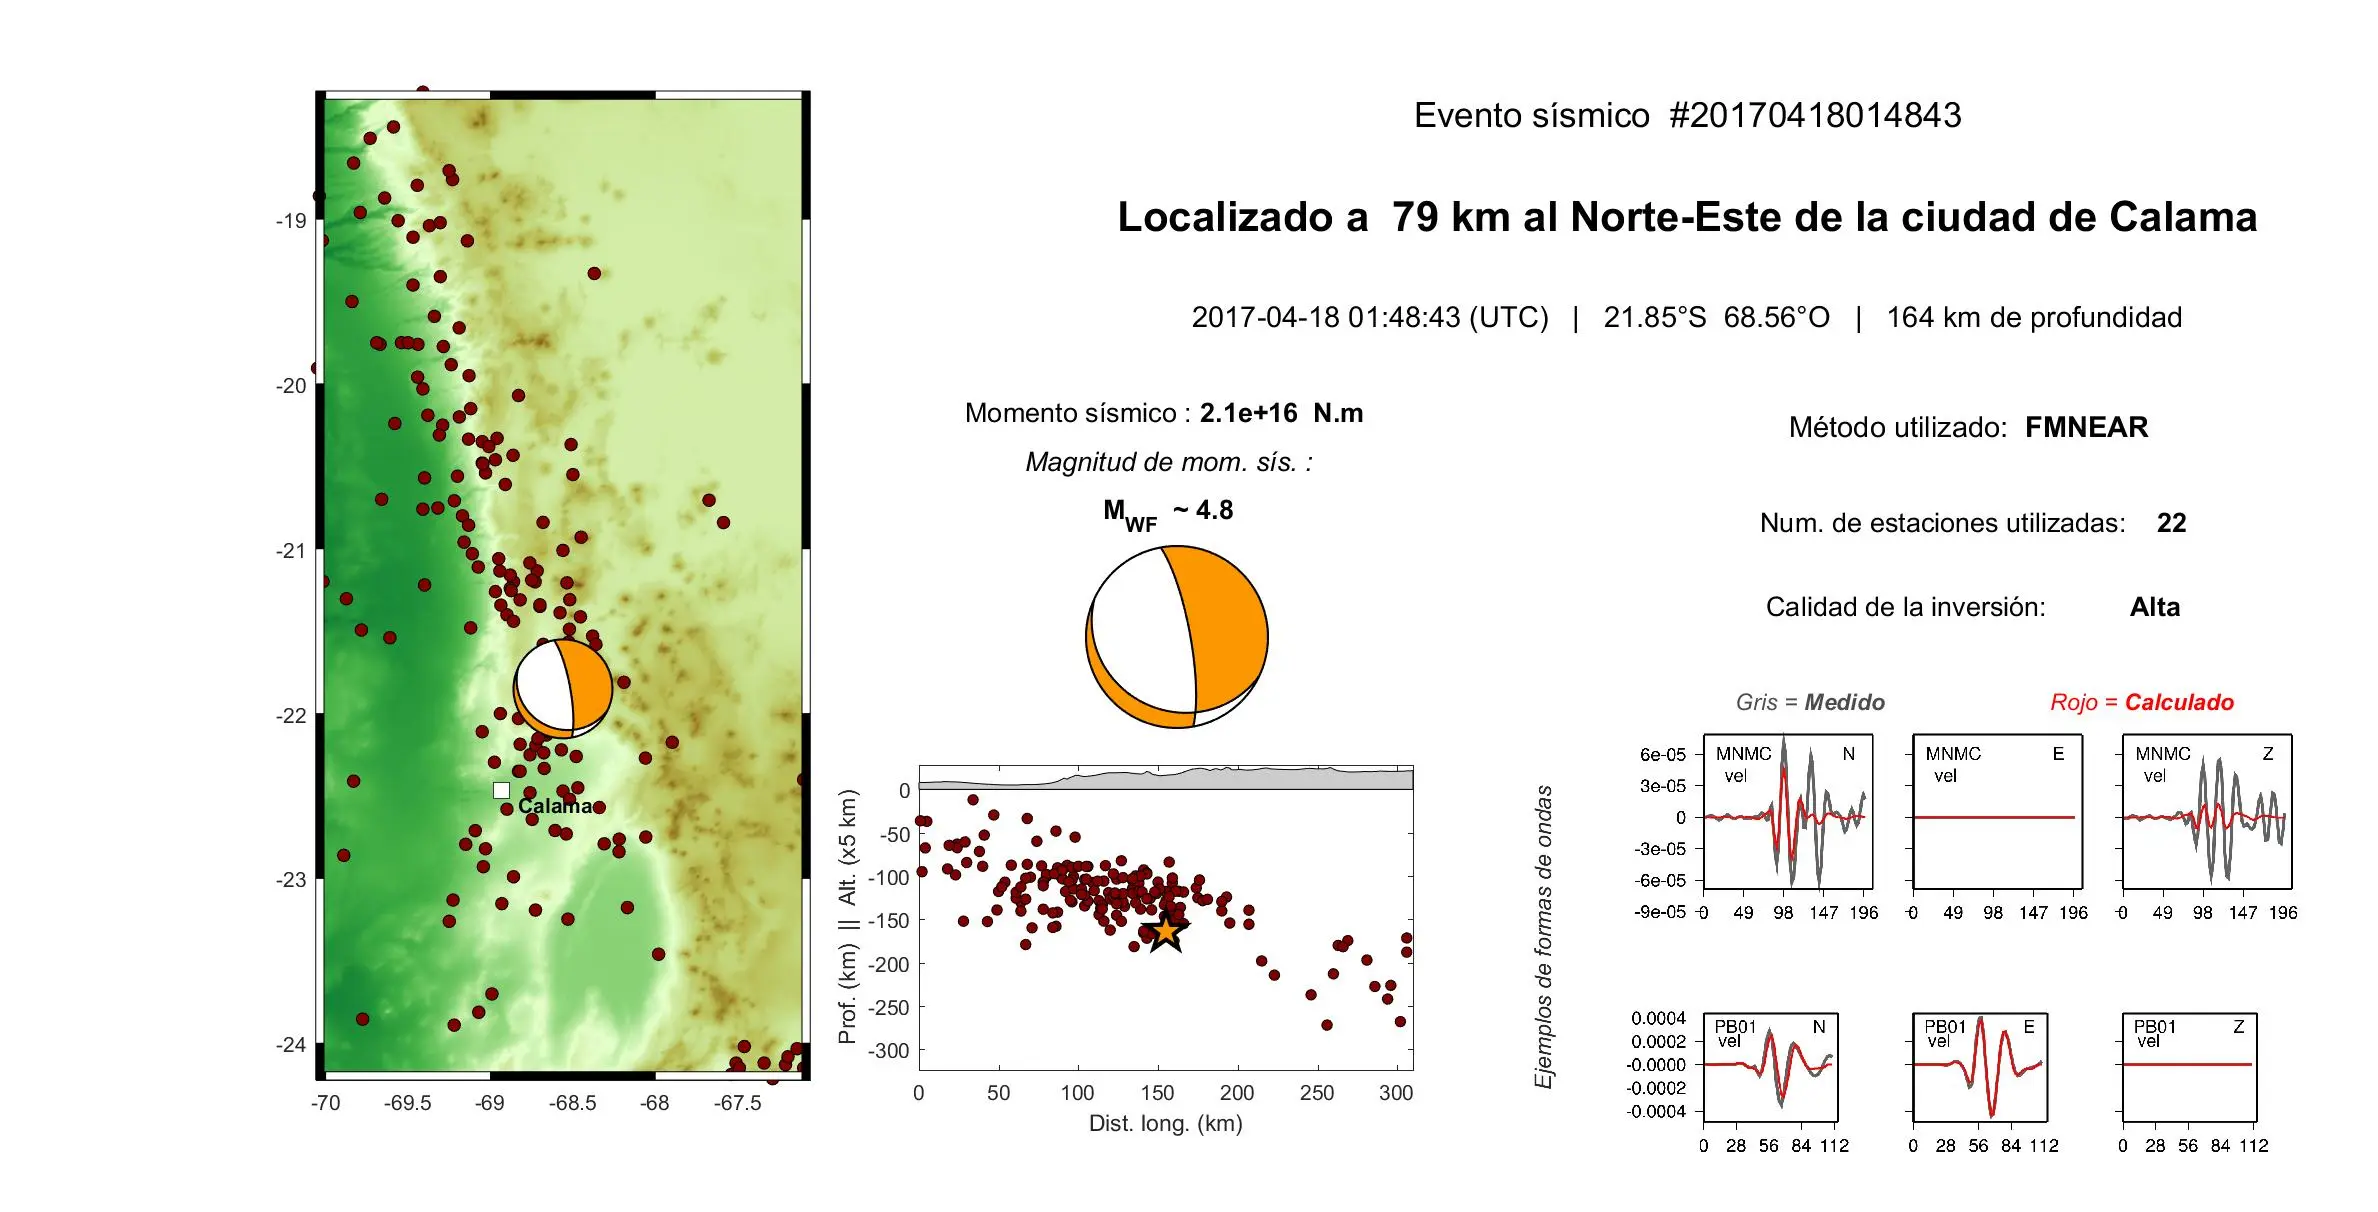Click the station count '22'
Image resolution: width=2378 pixels, height=1212 pixels.
pyautogui.click(x=2171, y=523)
